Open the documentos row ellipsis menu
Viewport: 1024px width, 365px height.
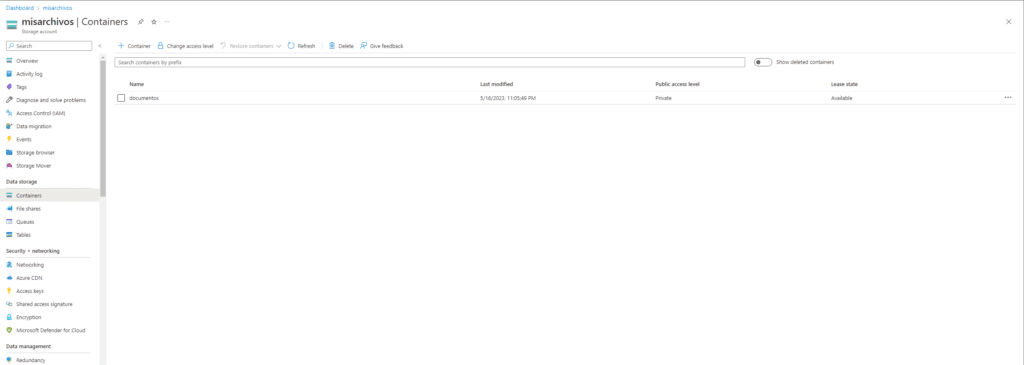[1008, 97]
